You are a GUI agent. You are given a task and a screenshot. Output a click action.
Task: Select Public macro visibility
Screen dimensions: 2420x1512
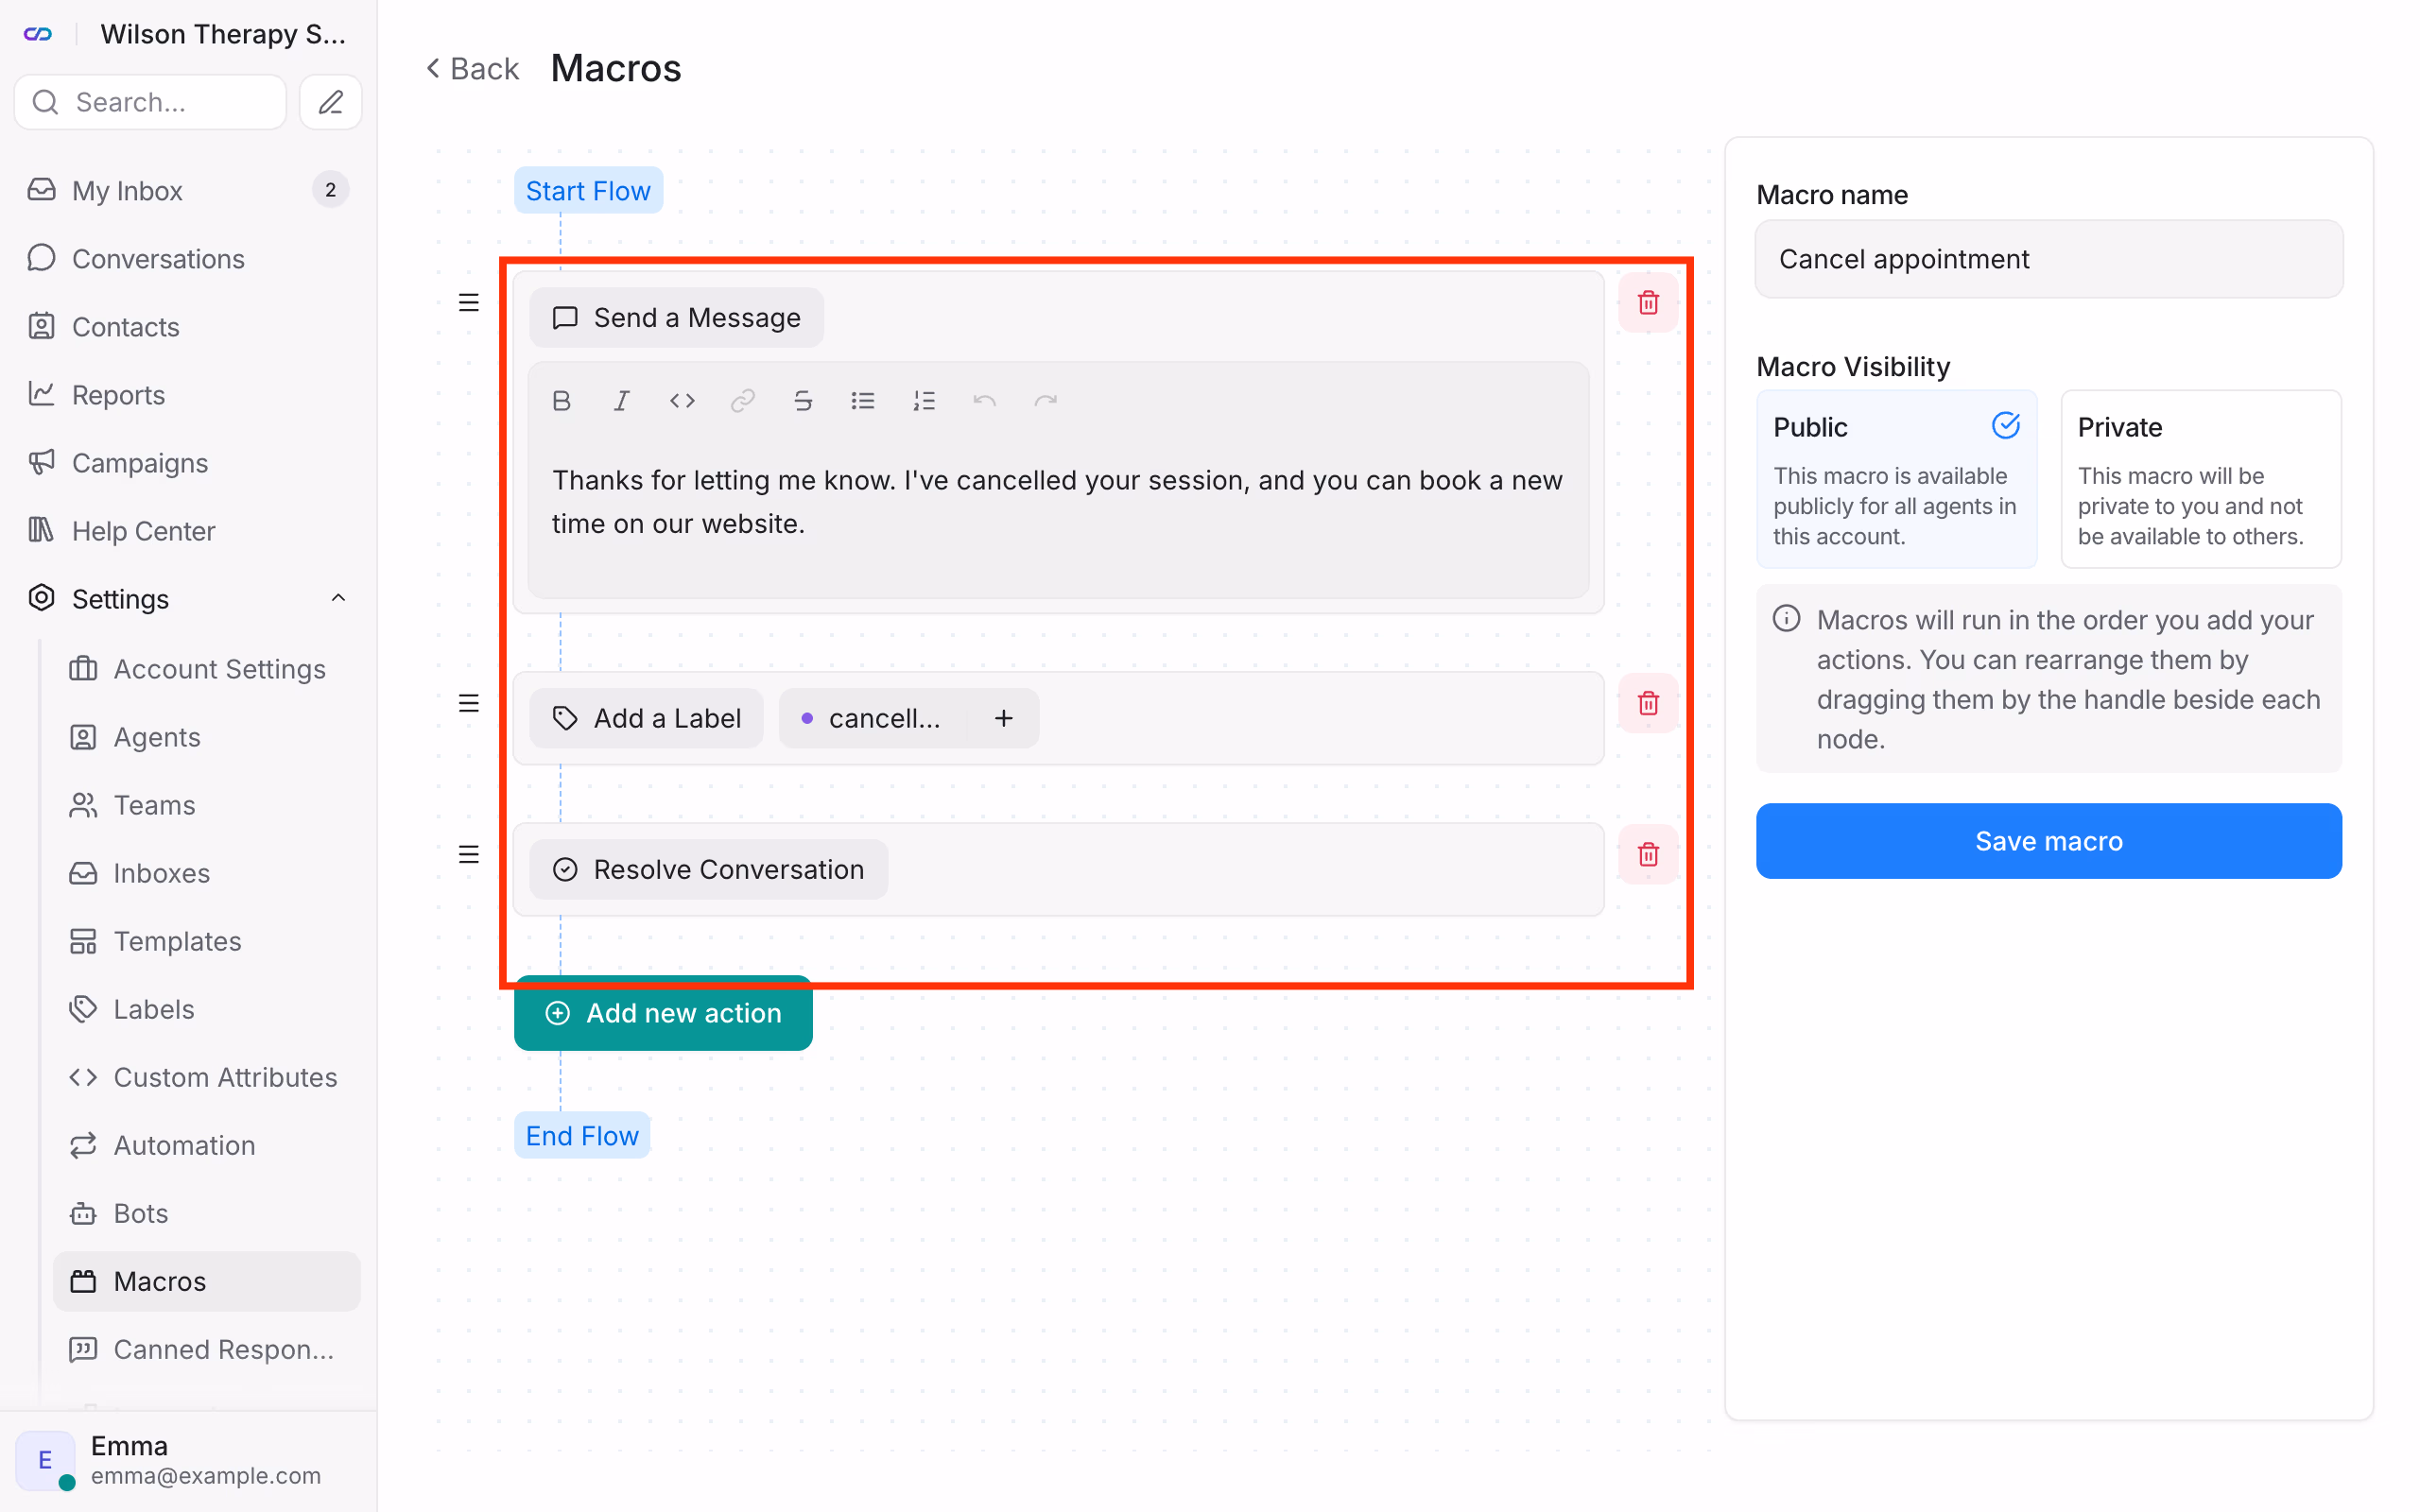1896,479
